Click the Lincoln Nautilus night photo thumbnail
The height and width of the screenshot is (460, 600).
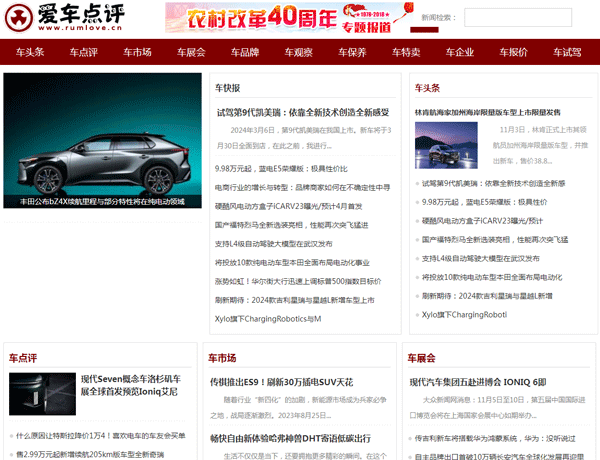click(x=446, y=145)
